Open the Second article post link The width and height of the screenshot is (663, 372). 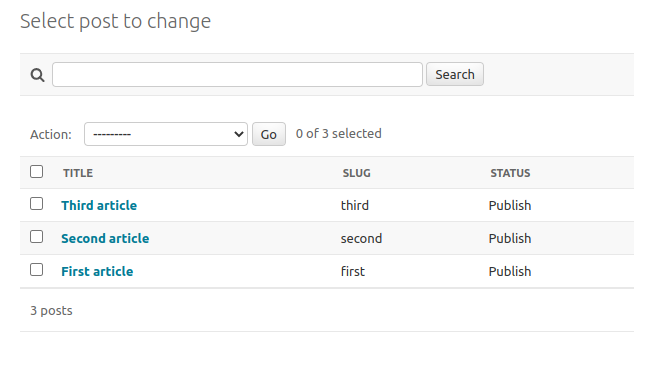(105, 238)
